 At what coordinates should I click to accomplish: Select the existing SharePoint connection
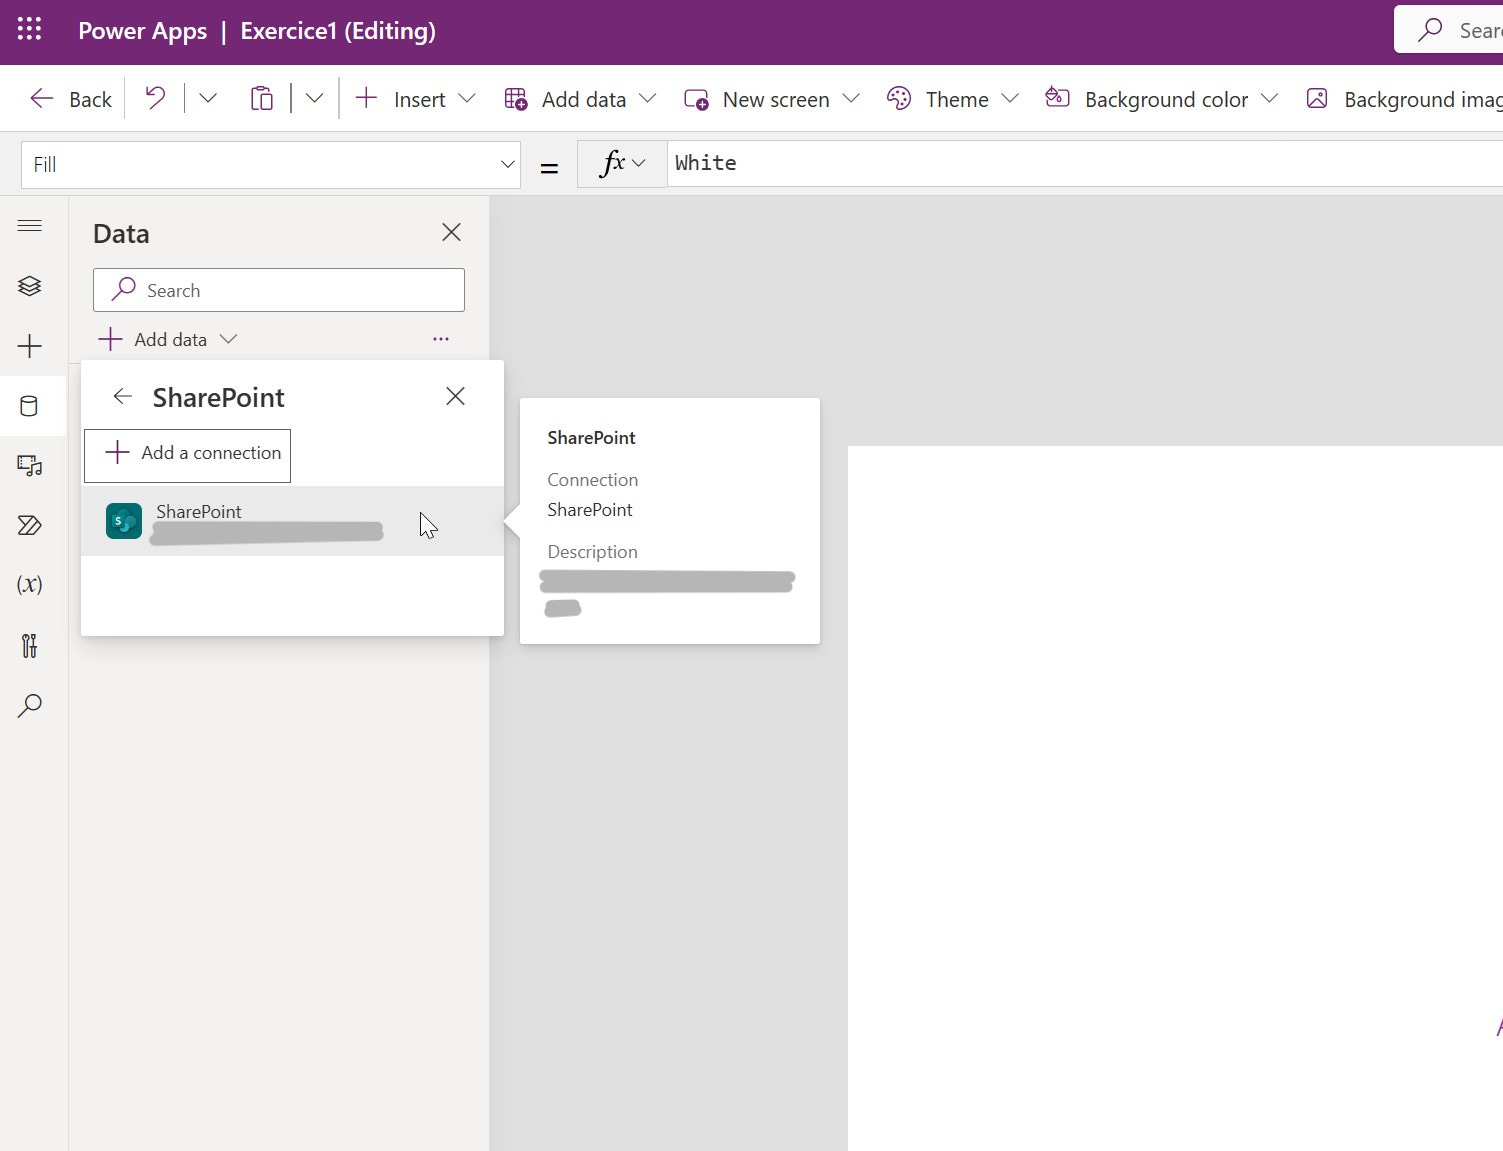tap(292, 521)
